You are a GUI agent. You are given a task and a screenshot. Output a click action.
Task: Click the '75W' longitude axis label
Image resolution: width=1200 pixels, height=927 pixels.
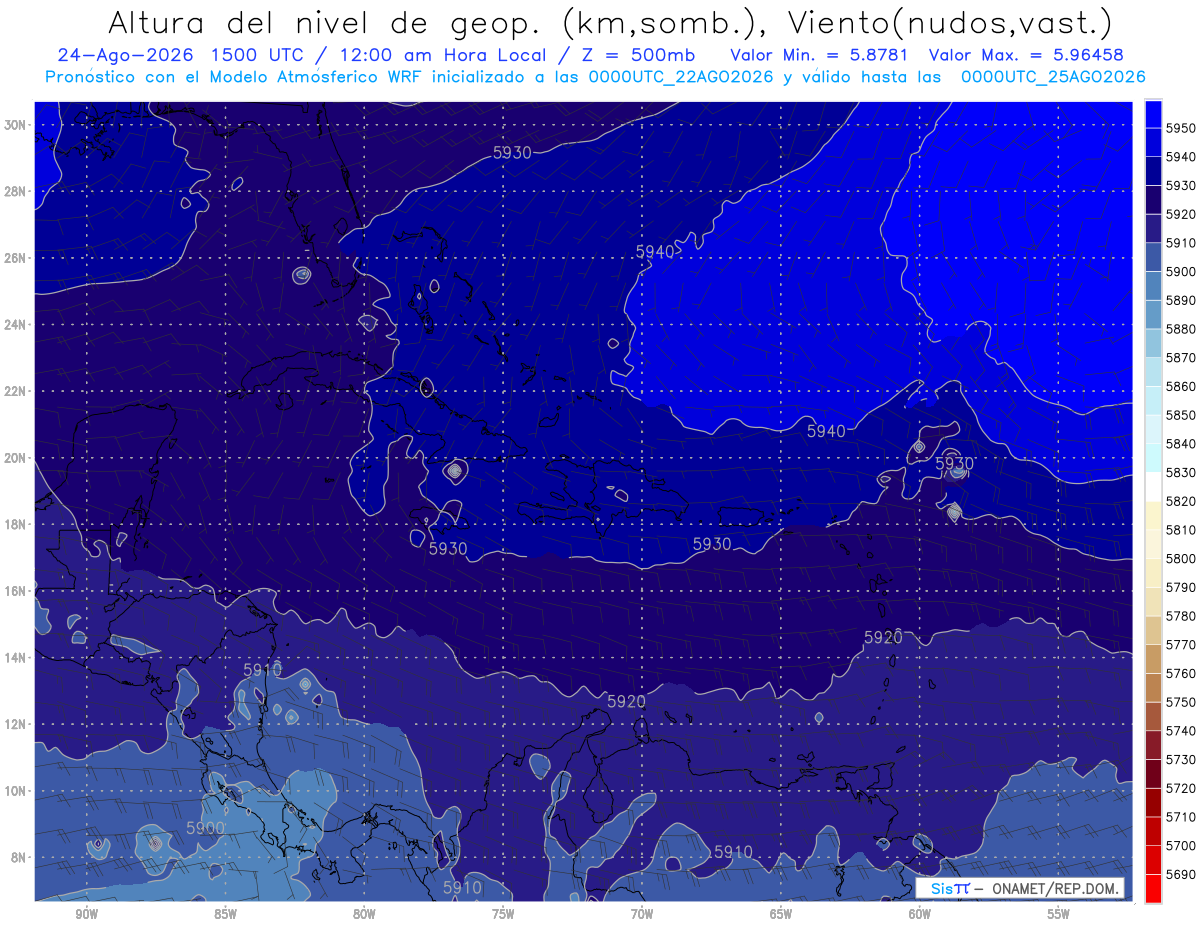503,914
